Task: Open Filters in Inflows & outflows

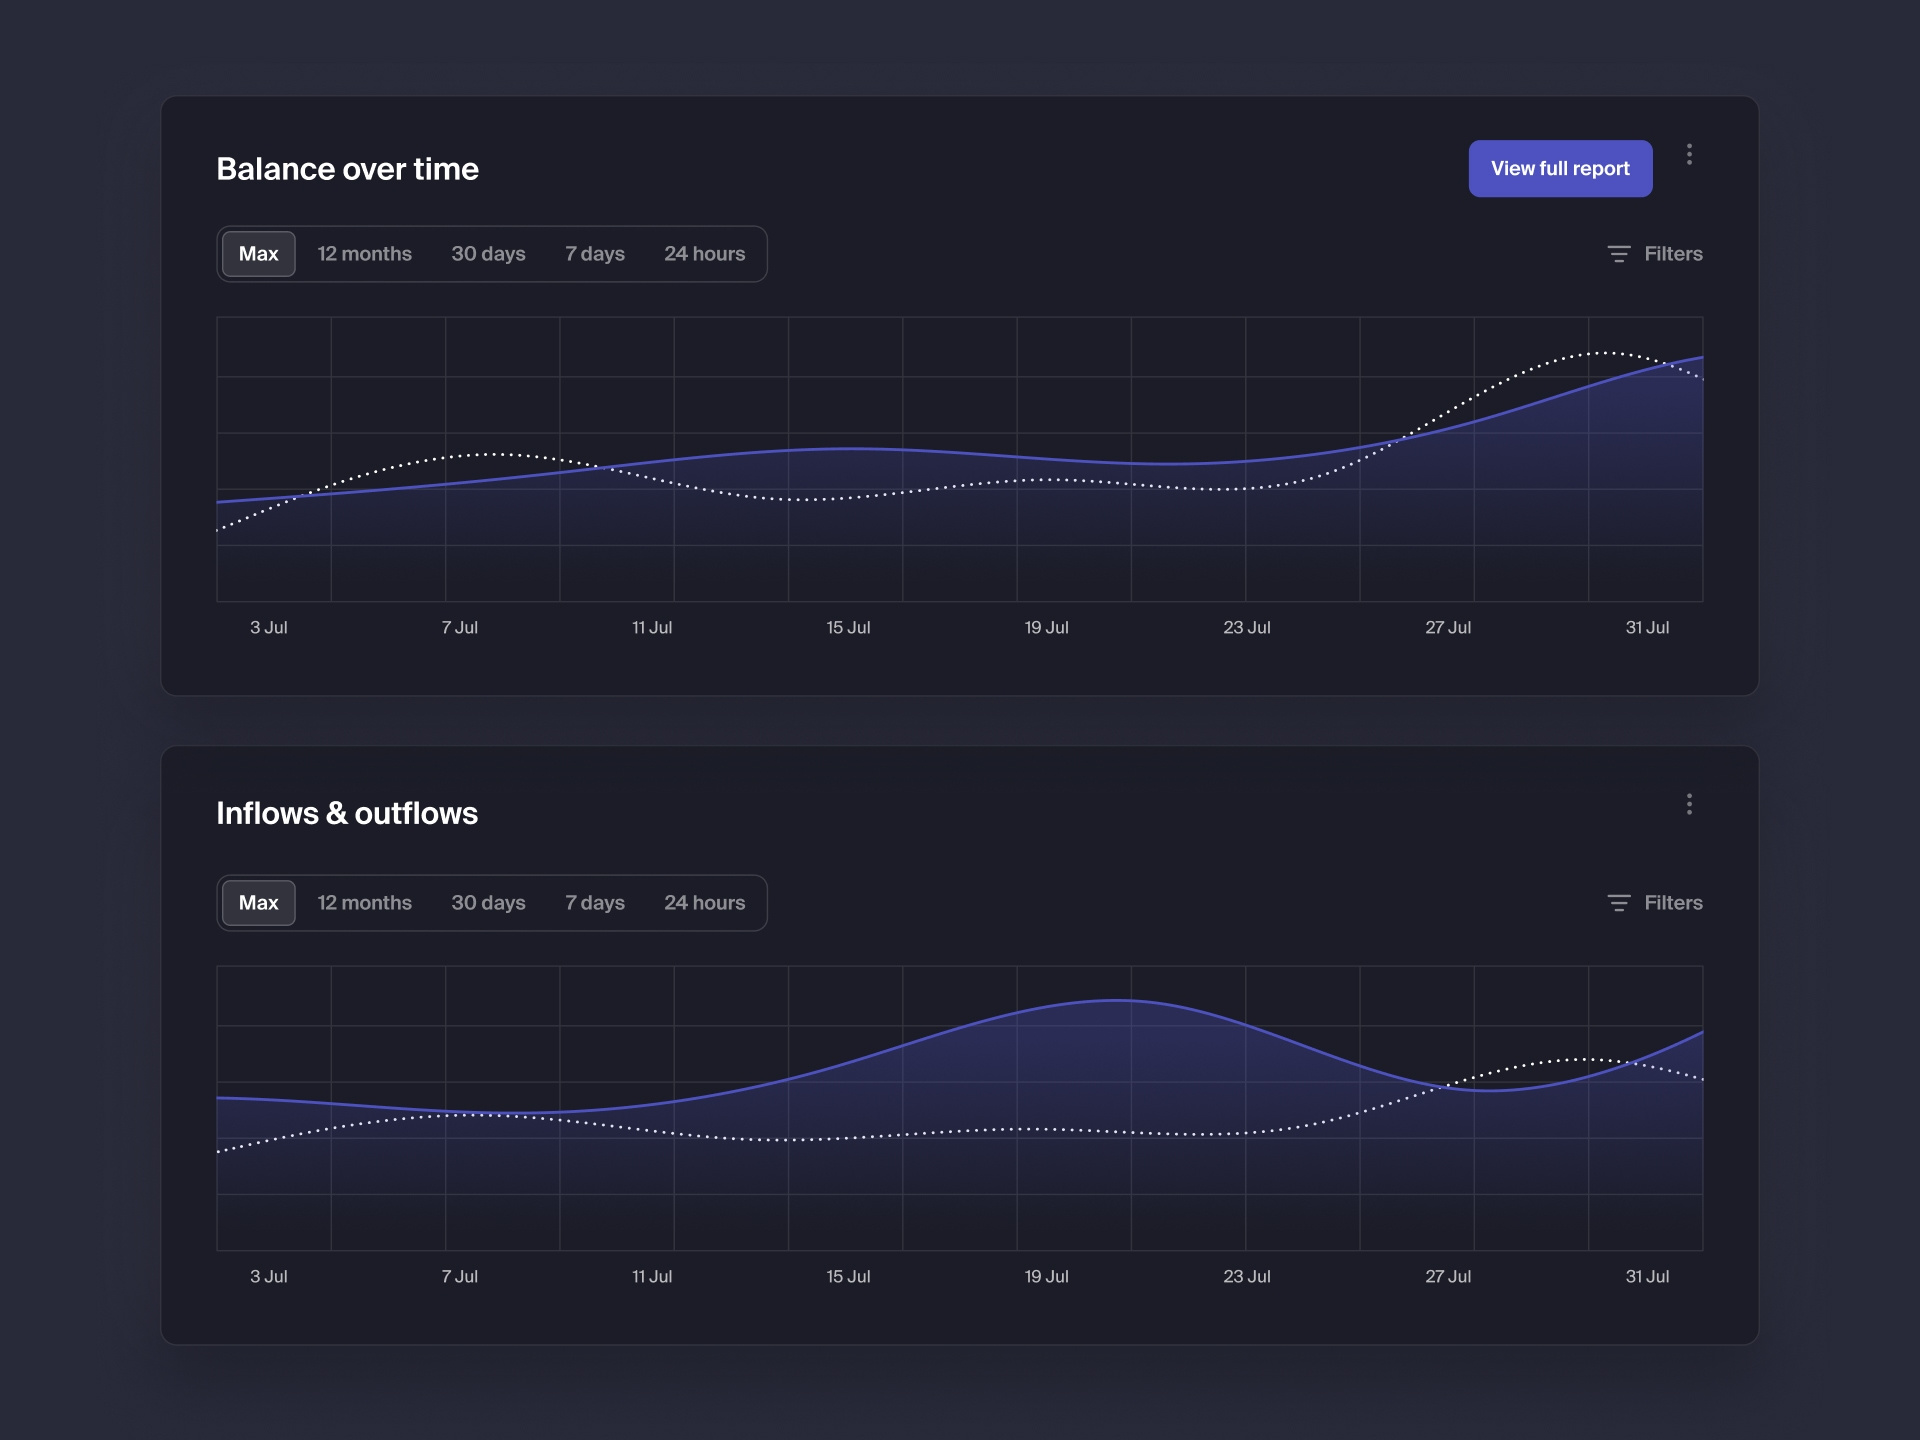Action: tap(1672, 903)
